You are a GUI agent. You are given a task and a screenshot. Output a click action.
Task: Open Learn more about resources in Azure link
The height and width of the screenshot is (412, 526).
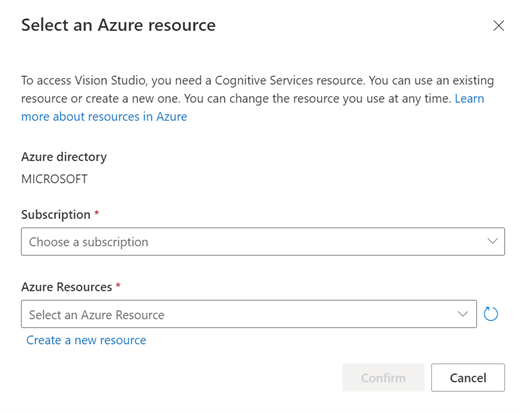[x=104, y=116]
